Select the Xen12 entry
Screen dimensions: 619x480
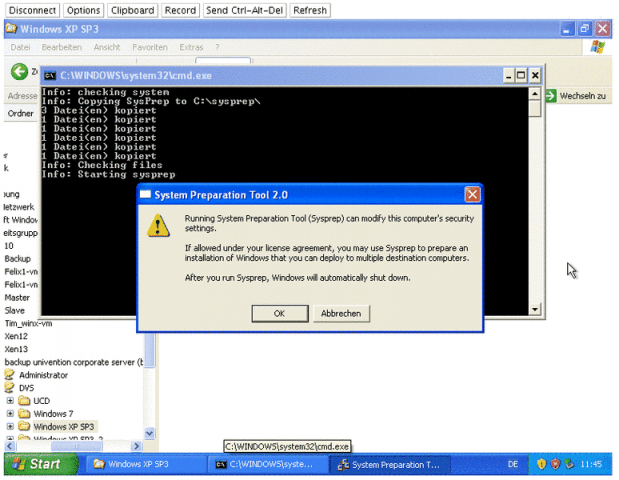pyautogui.click(x=16, y=336)
